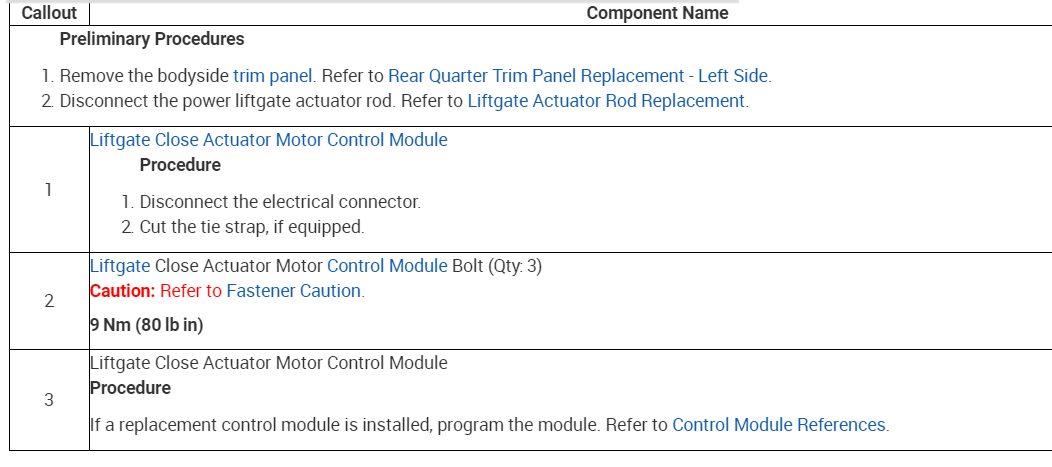The height and width of the screenshot is (467, 1052).
Task: Click the black Liftgate Close Actuator Motor Control Module title
Action: click(x=268, y=363)
